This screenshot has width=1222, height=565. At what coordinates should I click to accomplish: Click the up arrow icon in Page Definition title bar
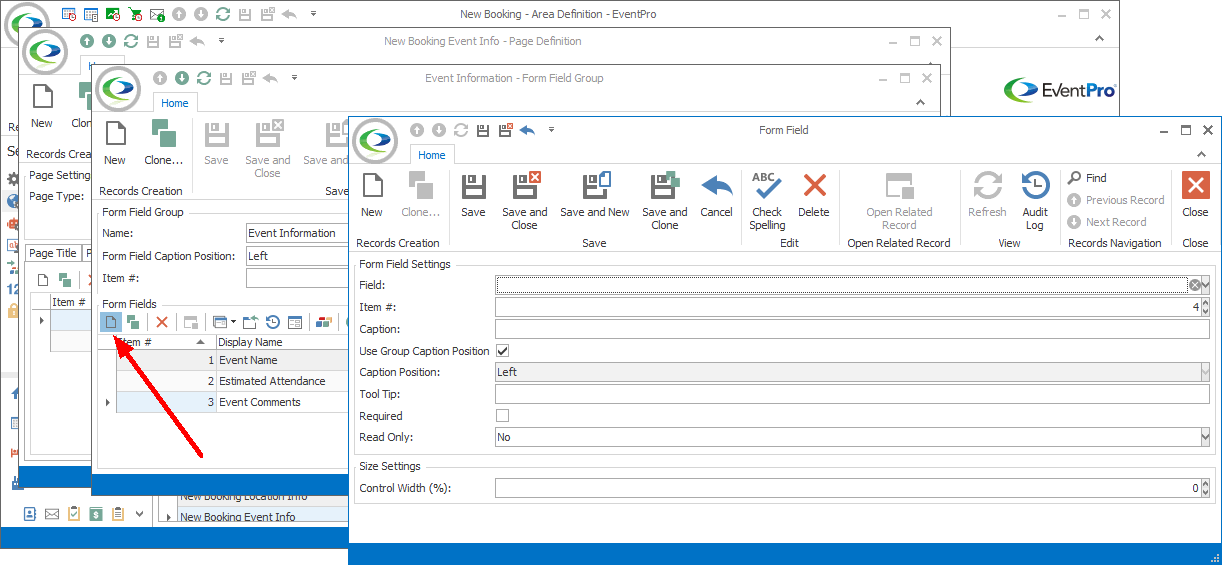coord(87,41)
